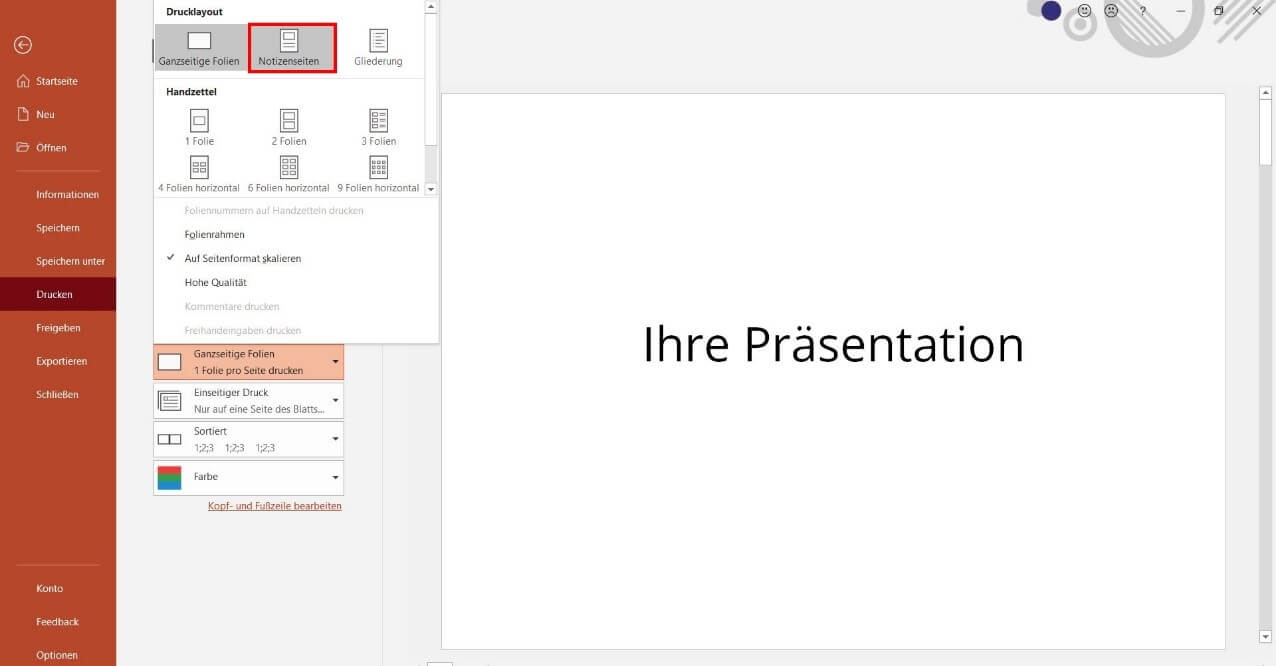Open help question mark
Viewport: 1276px width, 666px height.
[1143, 11]
